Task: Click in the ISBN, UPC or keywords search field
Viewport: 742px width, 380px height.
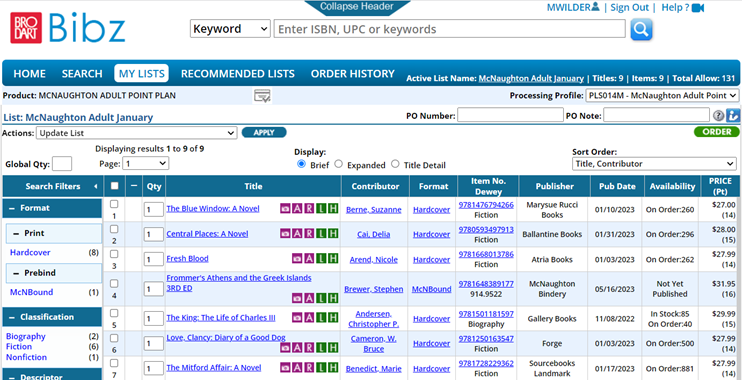Action: (x=450, y=29)
